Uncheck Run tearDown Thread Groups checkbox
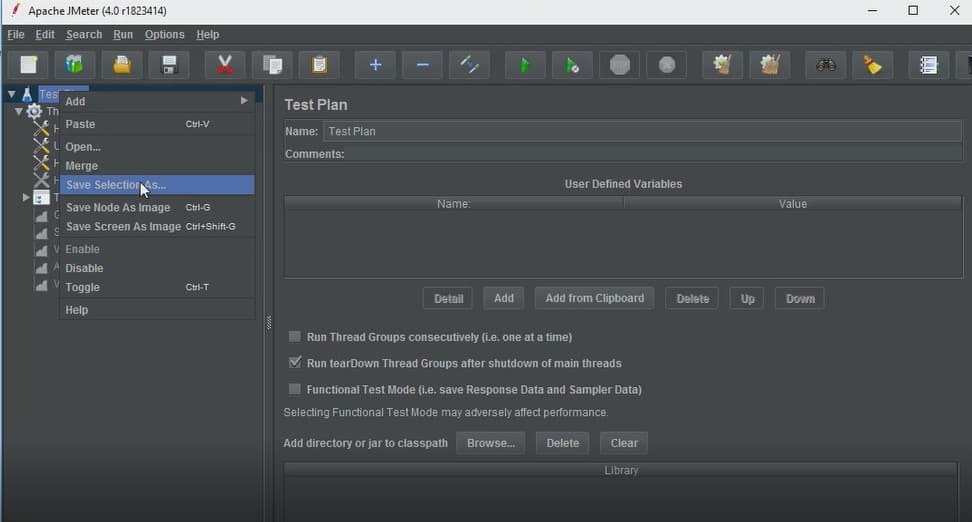This screenshot has height=522, width=972. (x=294, y=363)
